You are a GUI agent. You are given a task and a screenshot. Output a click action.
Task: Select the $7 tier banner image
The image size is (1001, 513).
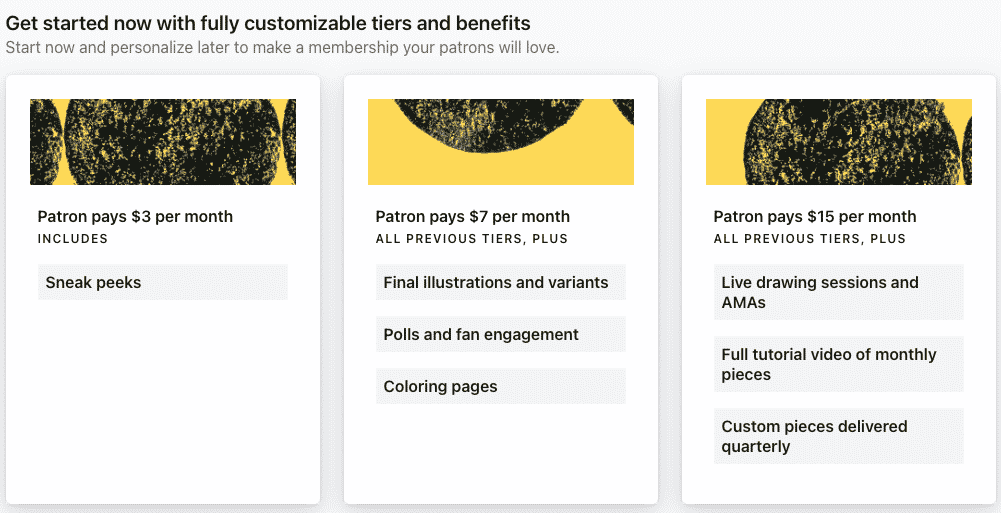(x=501, y=142)
